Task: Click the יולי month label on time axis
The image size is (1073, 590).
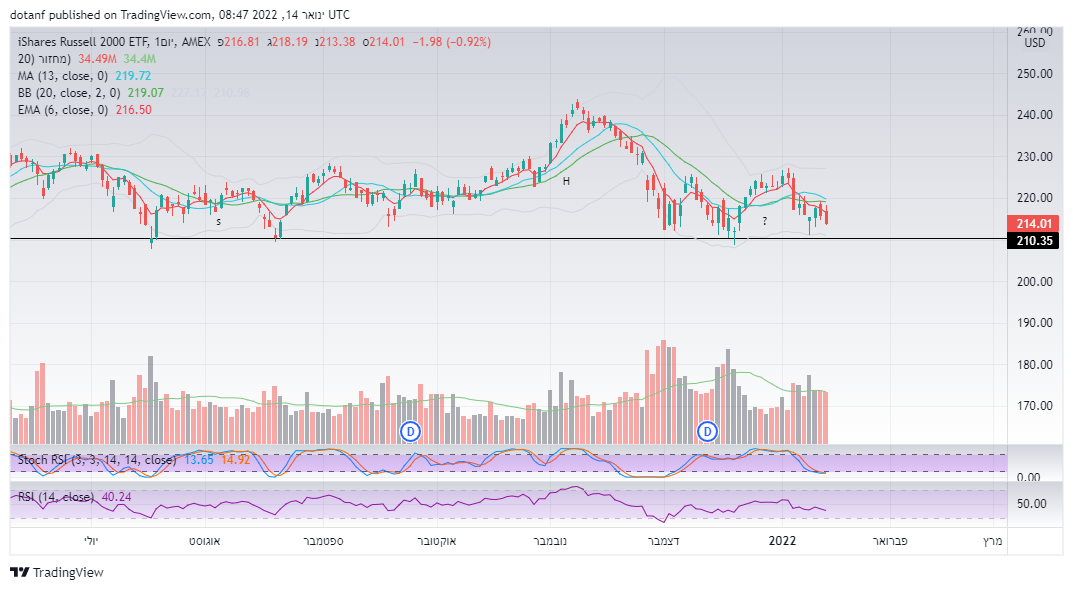Action: (x=91, y=541)
